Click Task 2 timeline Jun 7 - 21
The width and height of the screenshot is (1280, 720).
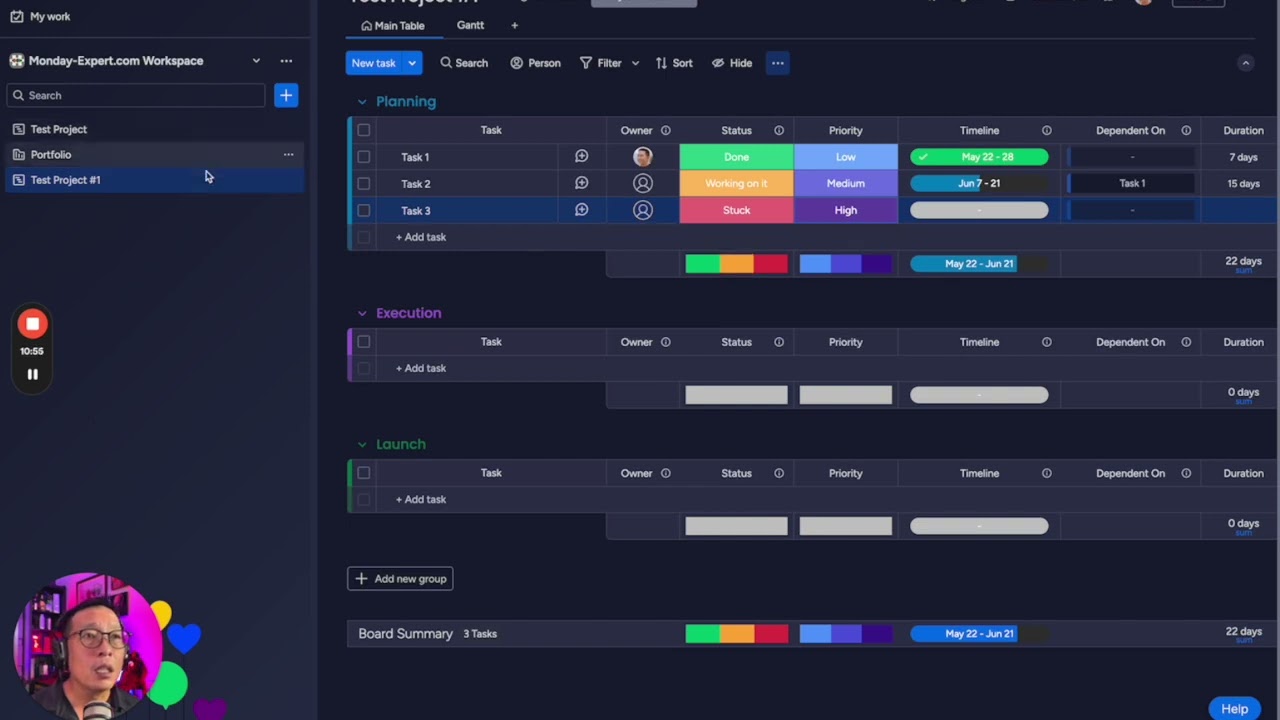(979, 183)
